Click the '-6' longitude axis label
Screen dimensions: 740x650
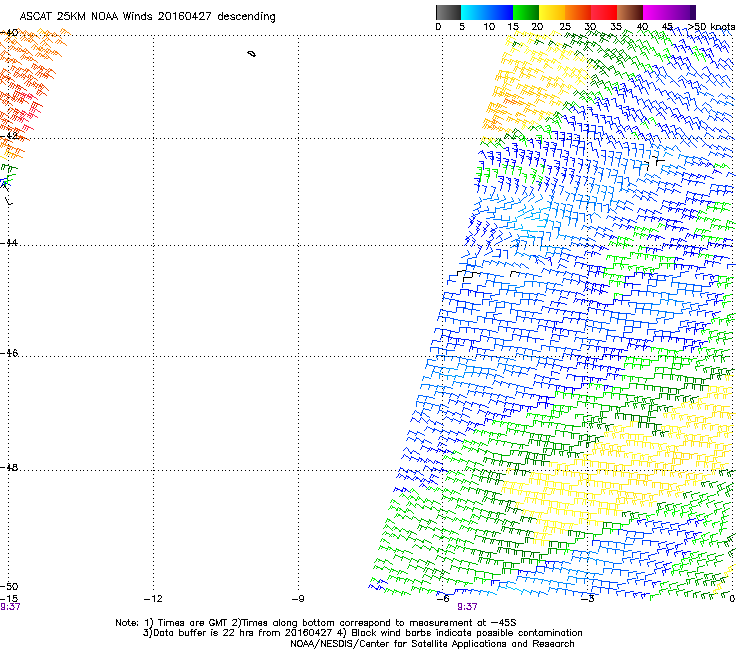tap(442, 599)
